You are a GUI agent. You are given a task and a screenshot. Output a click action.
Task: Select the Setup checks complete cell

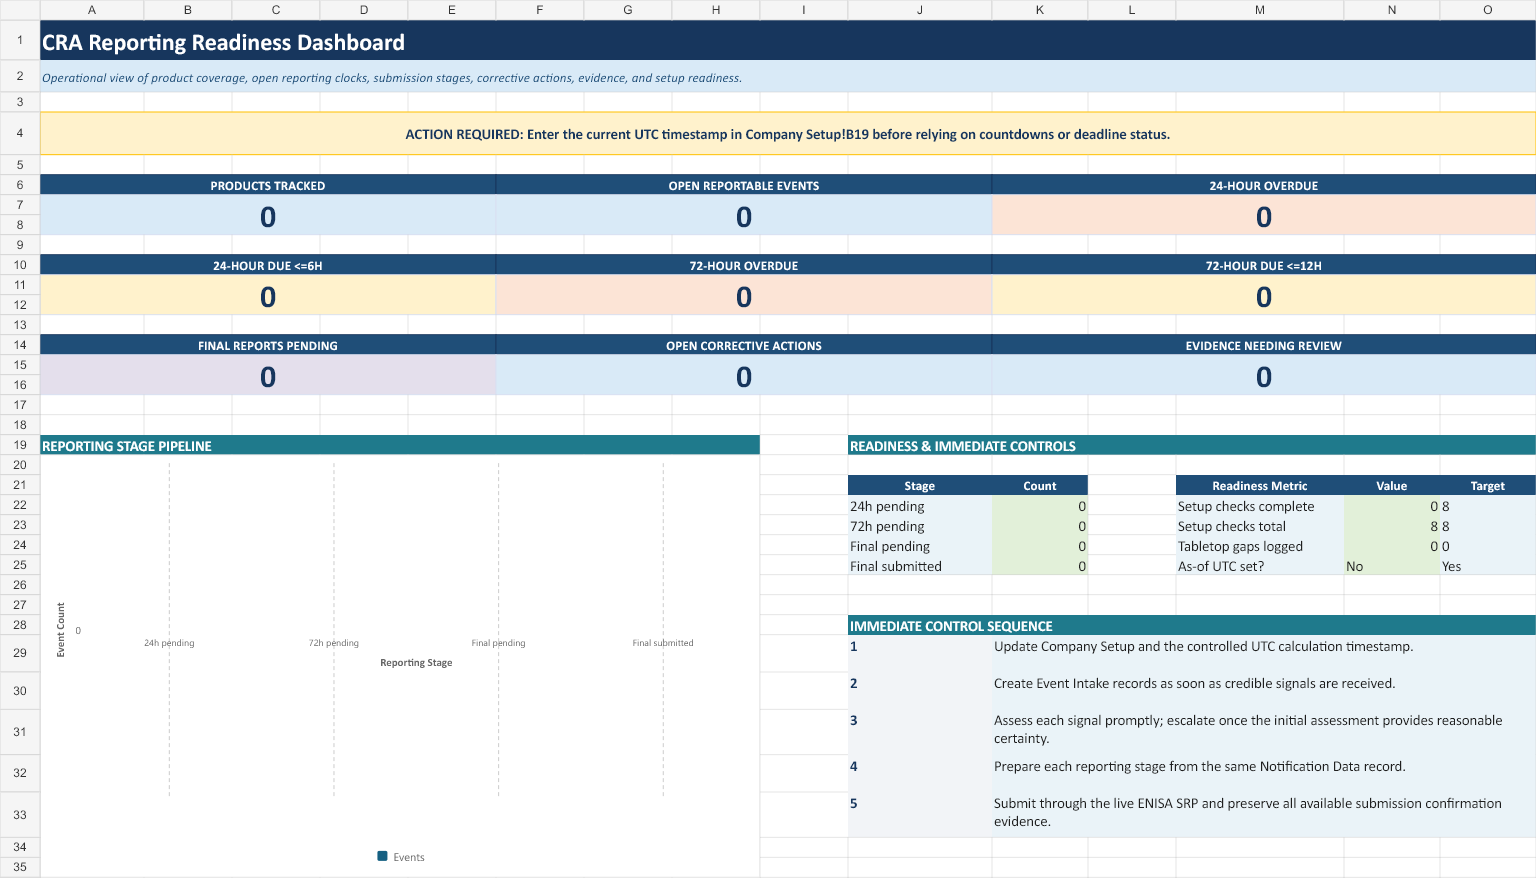(1260, 505)
